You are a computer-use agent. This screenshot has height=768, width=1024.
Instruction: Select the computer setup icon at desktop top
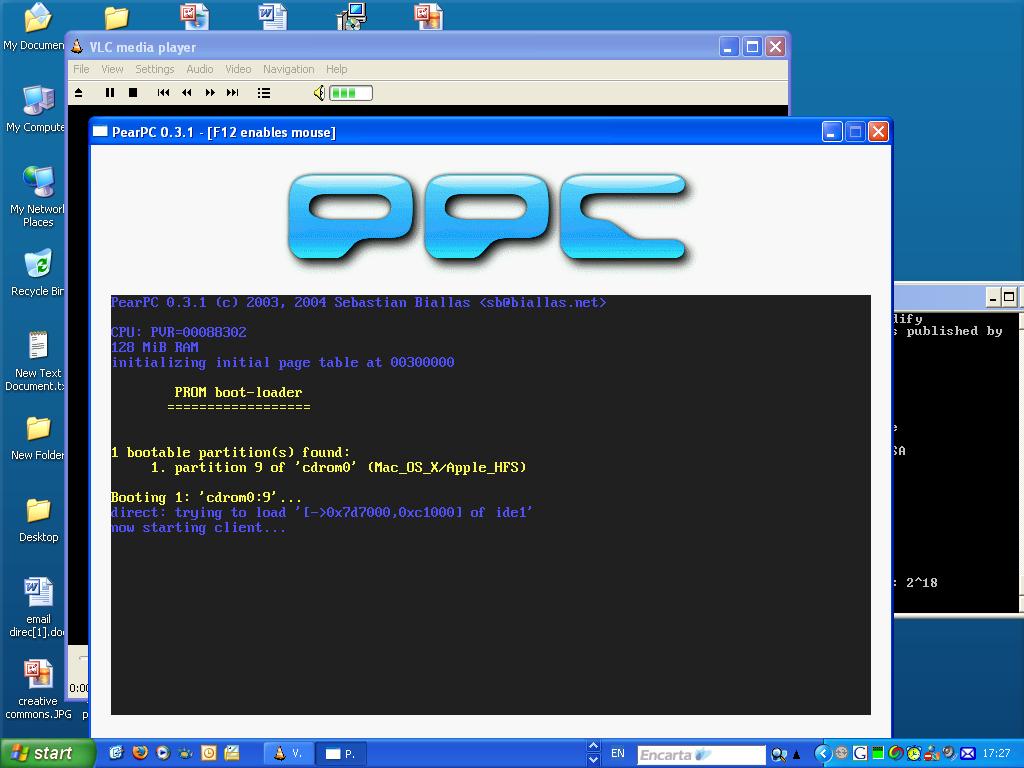pos(351,16)
